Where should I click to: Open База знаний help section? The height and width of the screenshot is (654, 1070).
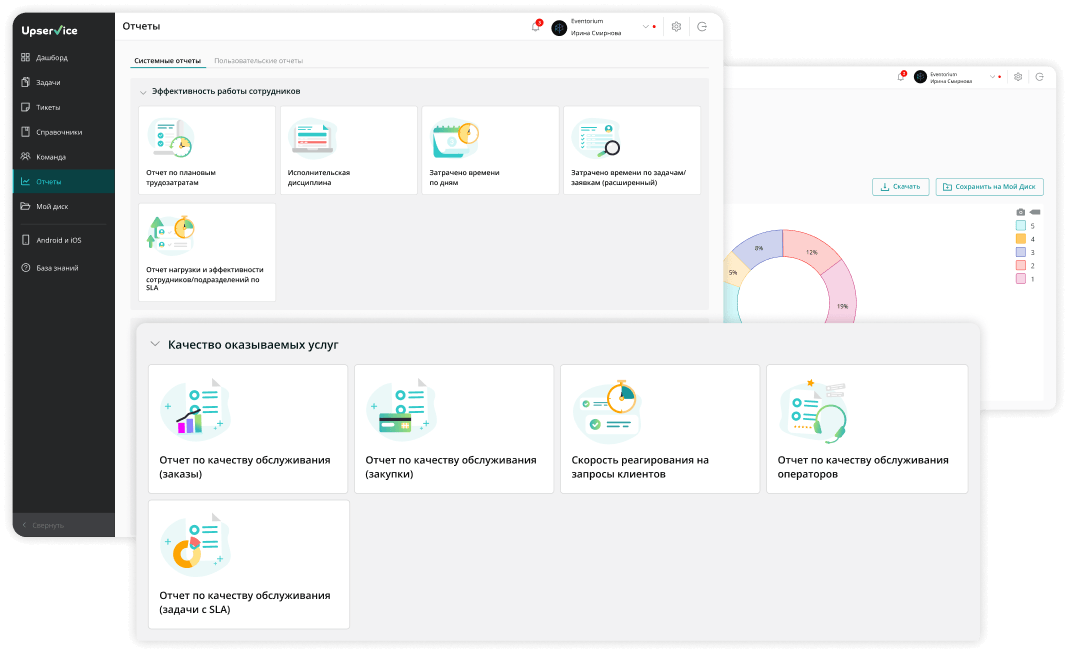pyautogui.click(x=56, y=268)
